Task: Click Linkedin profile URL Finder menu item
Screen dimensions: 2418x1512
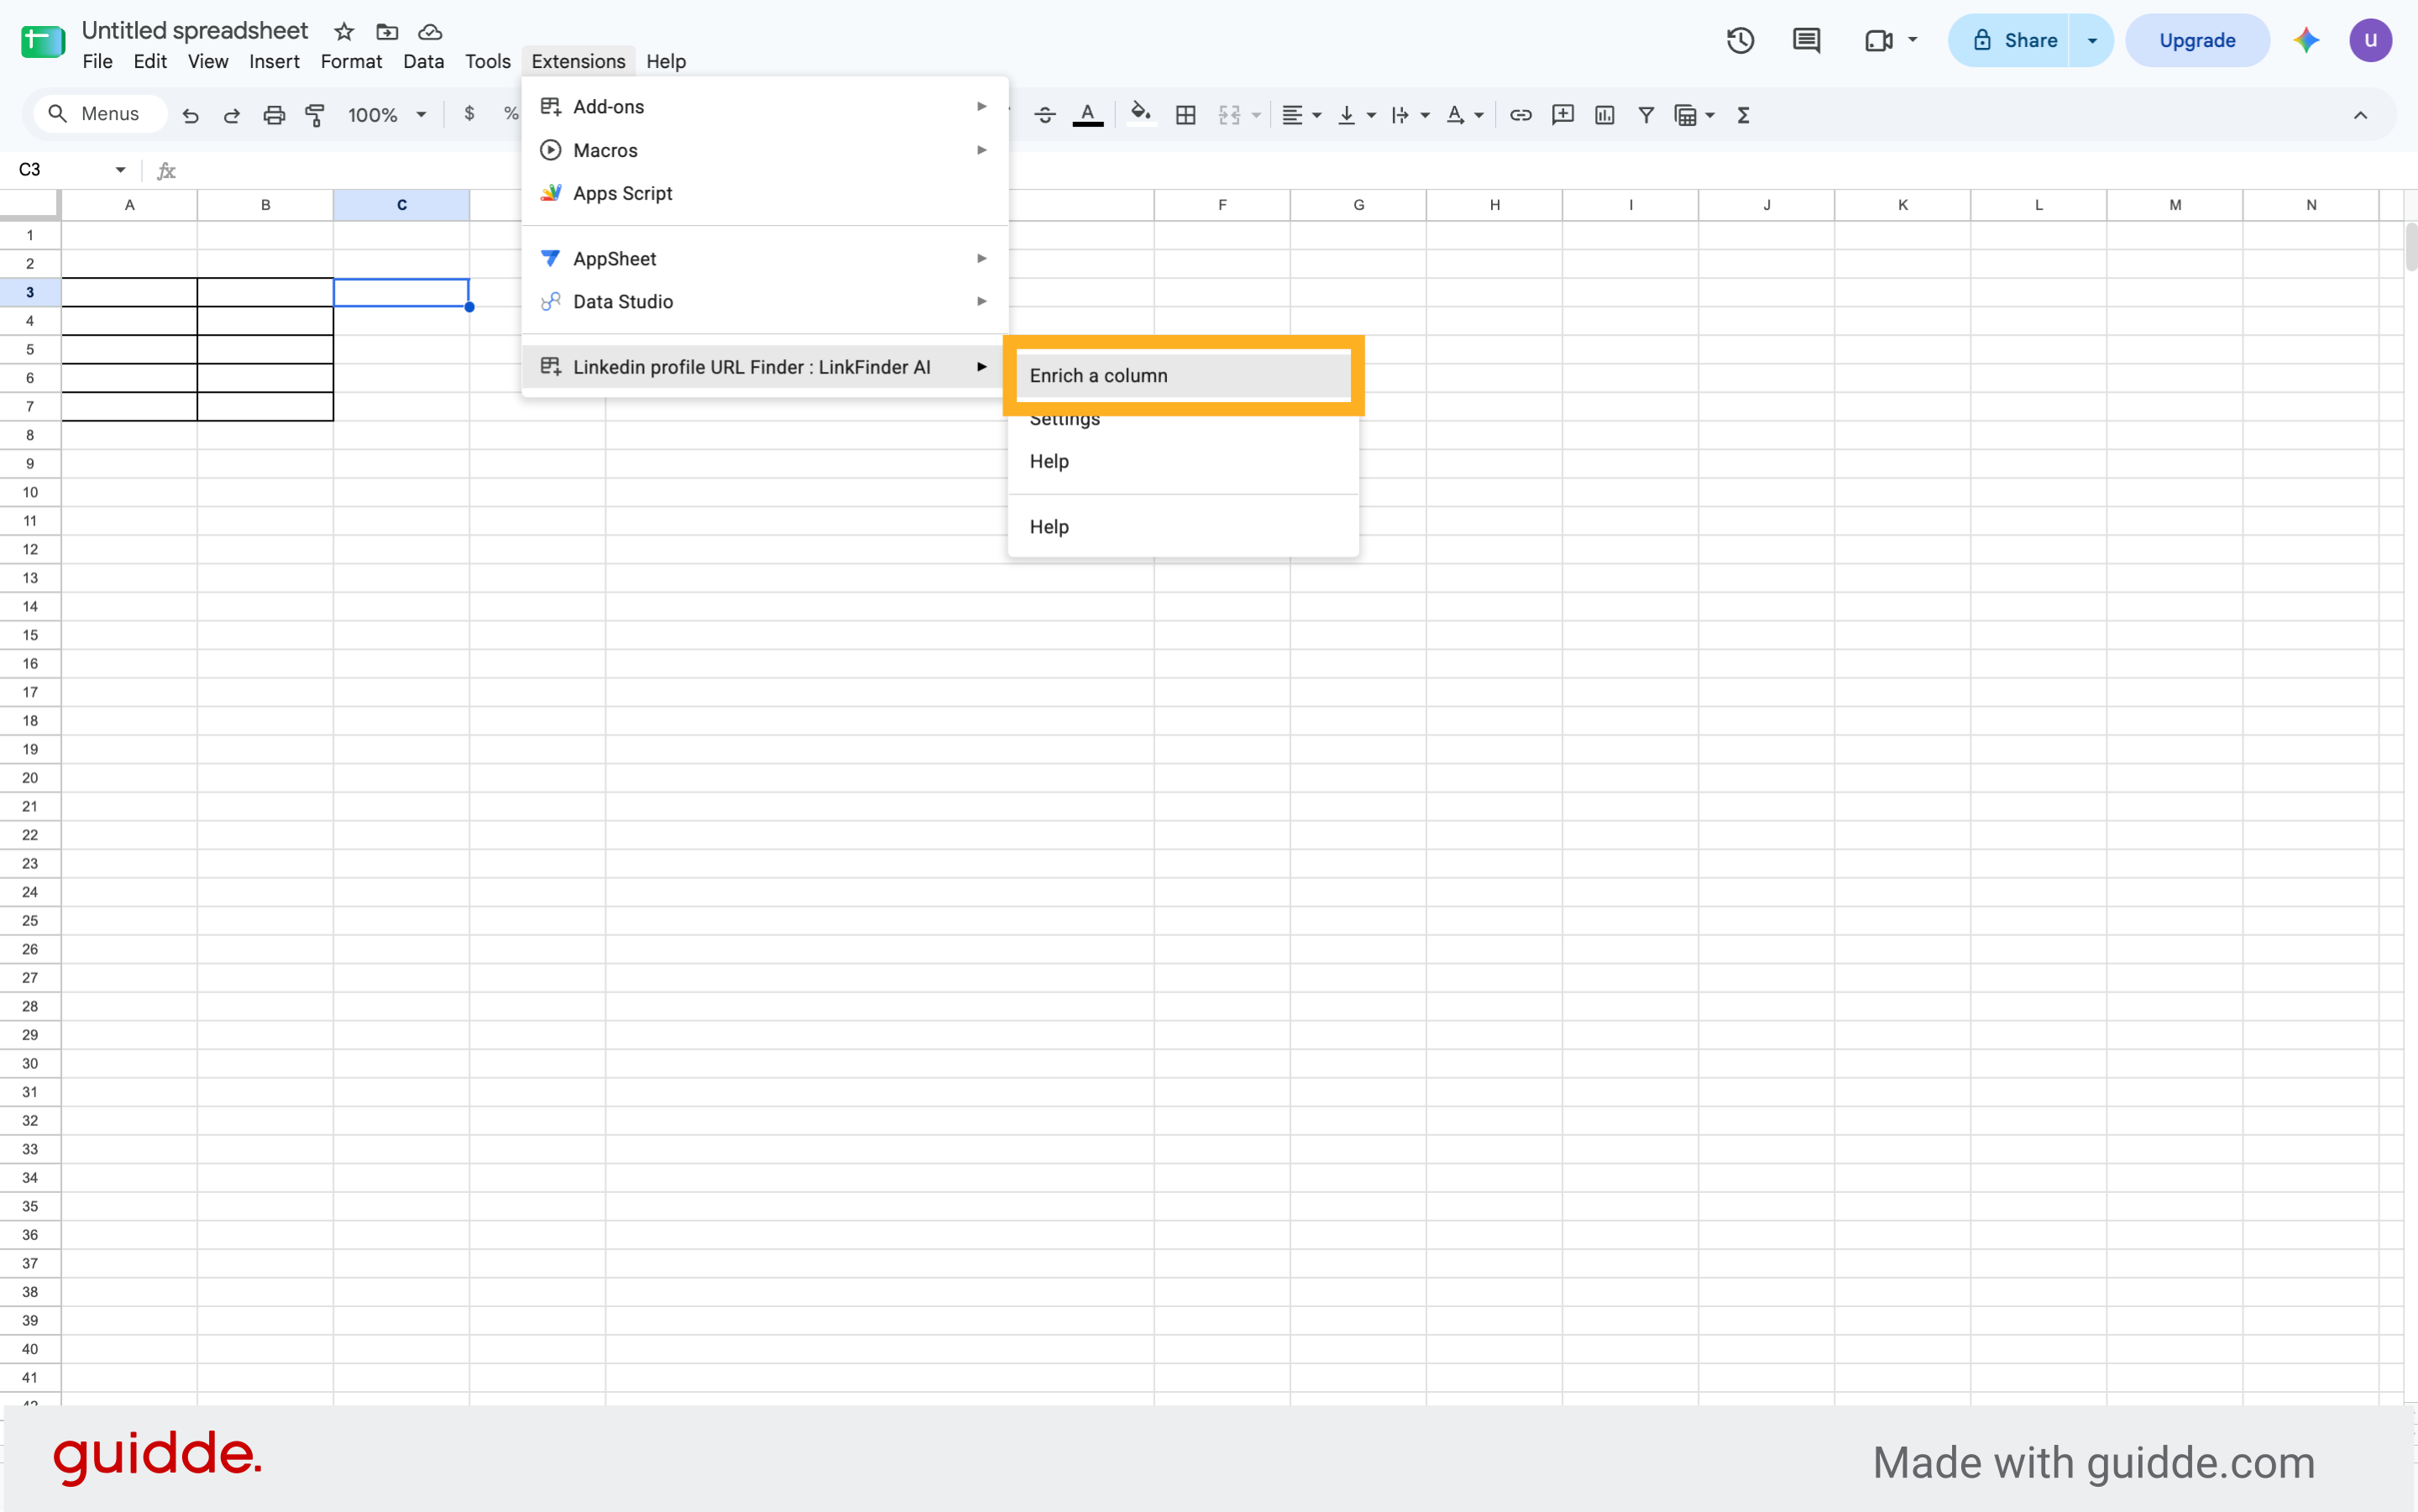Action: (764, 367)
